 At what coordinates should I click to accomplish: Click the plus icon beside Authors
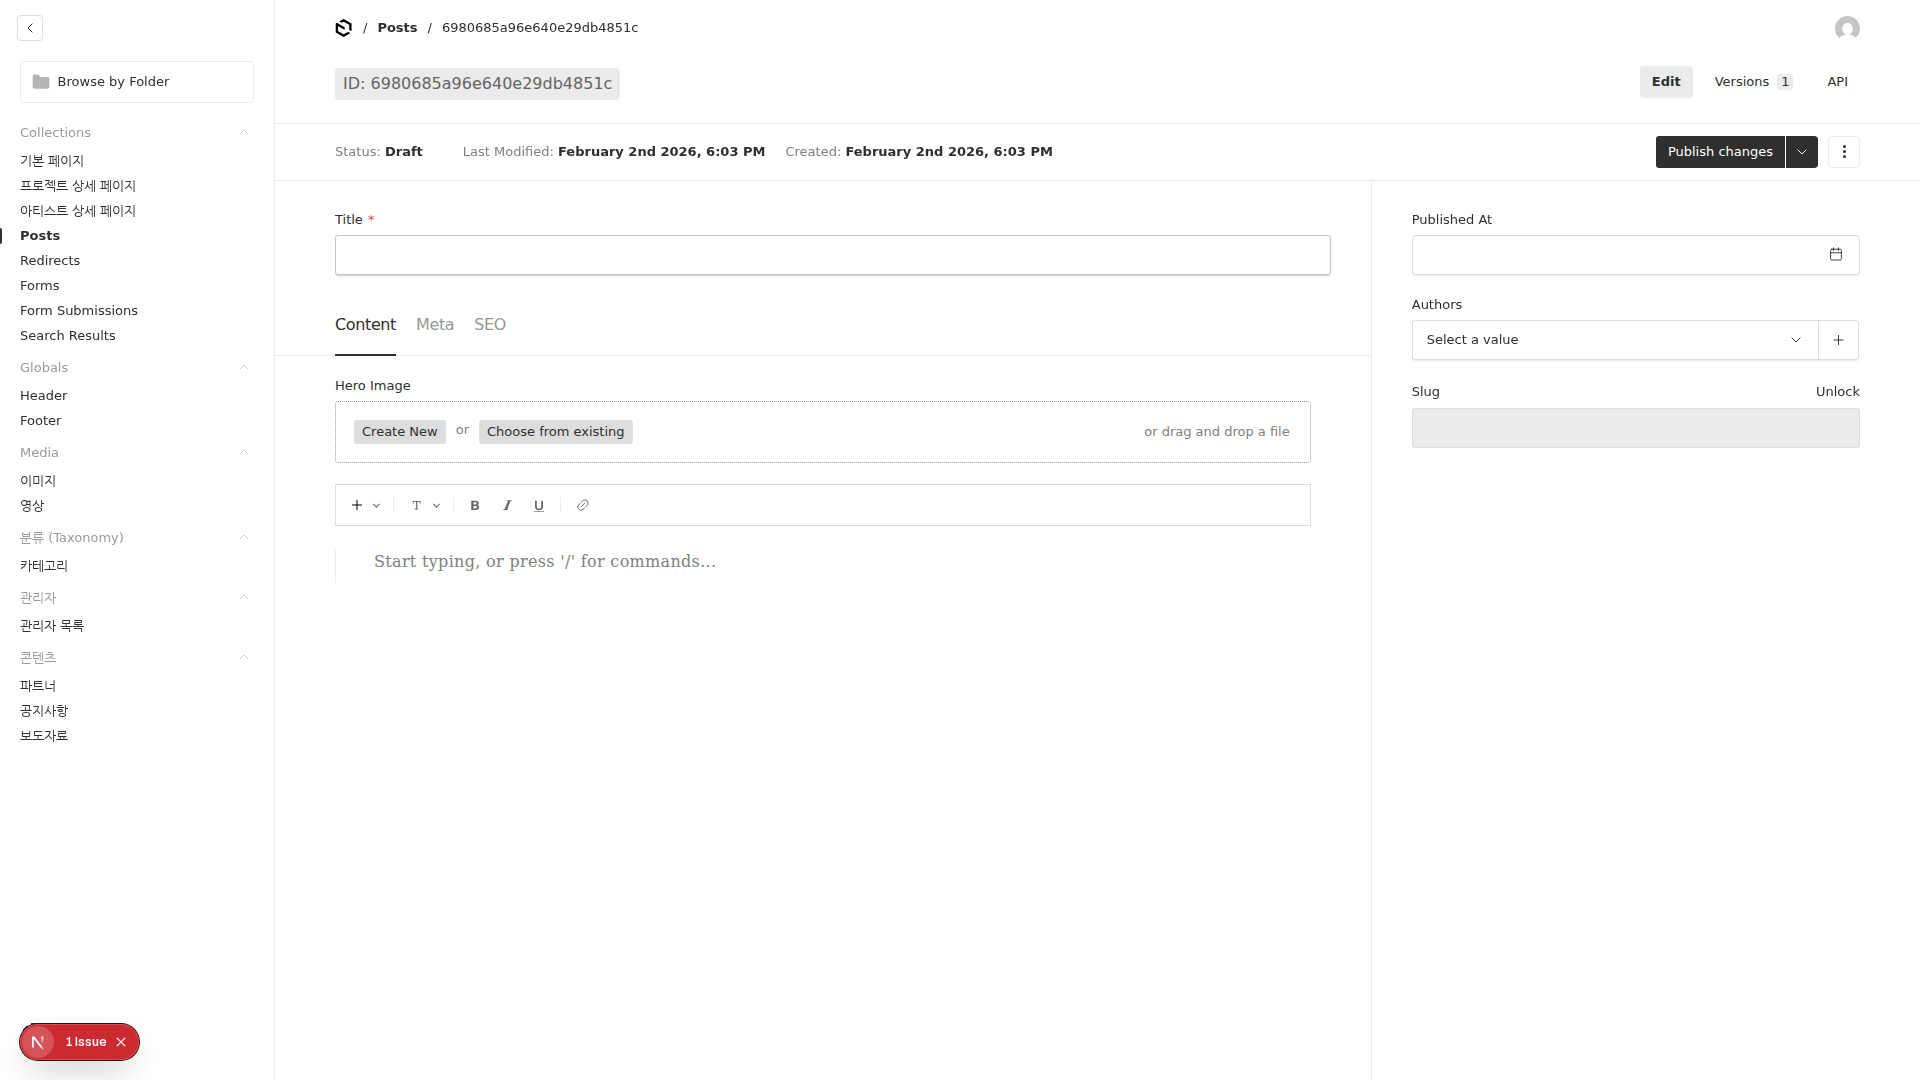coord(1838,340)
